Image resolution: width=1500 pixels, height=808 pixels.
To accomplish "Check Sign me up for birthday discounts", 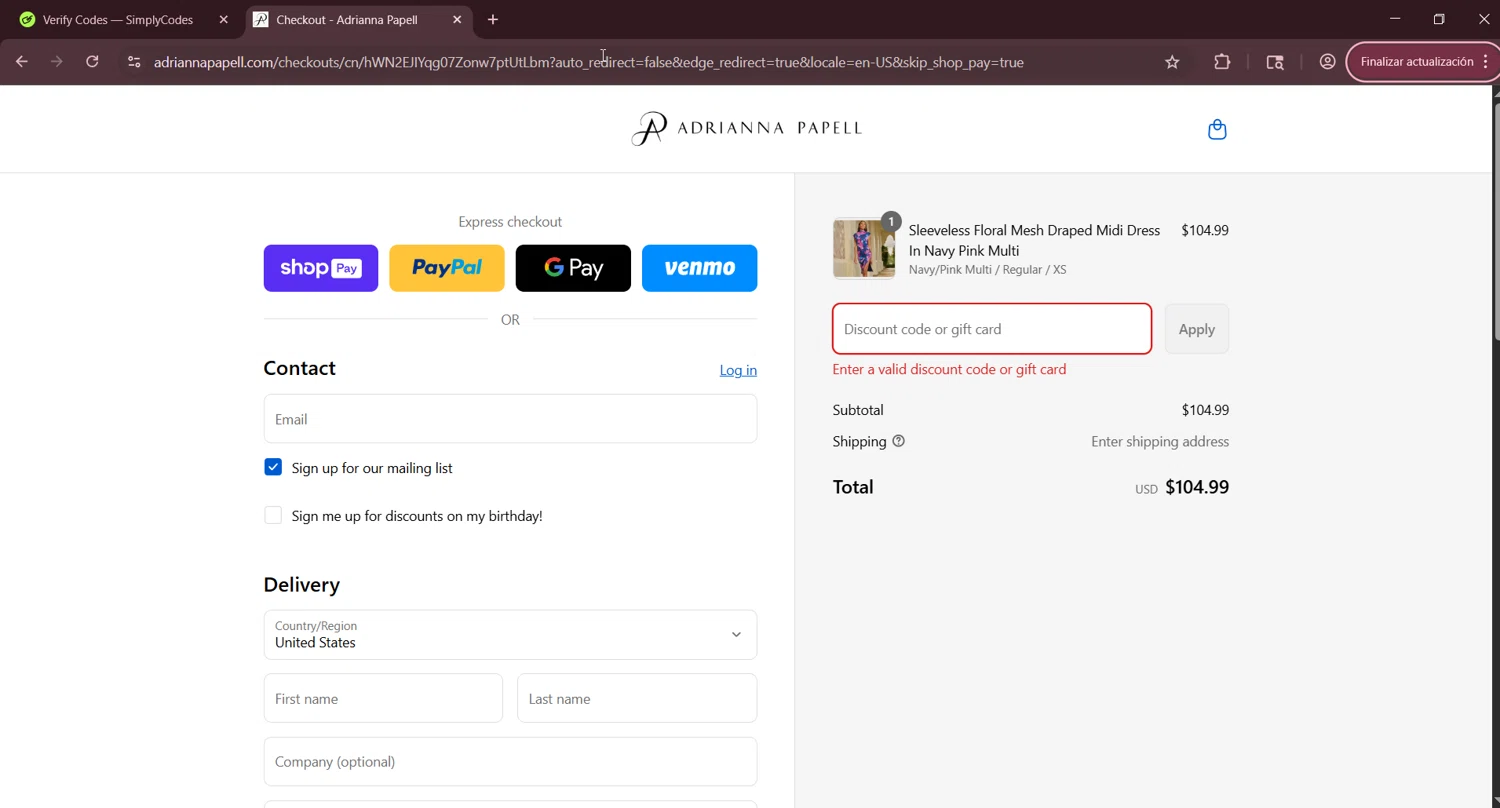I will tap(273, 515).
